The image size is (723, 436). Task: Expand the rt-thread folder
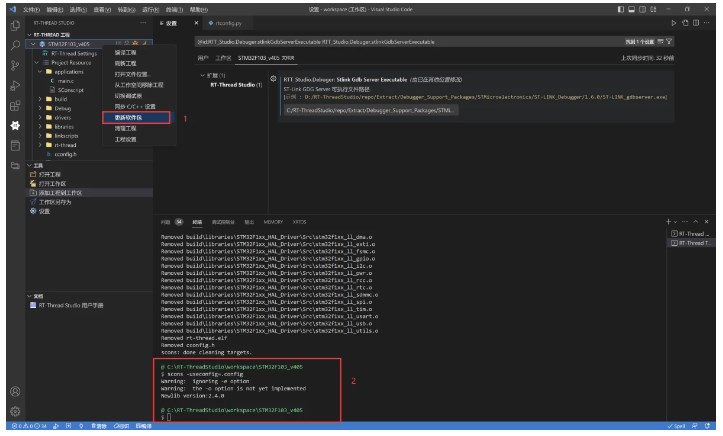click(x=40, y=145)
